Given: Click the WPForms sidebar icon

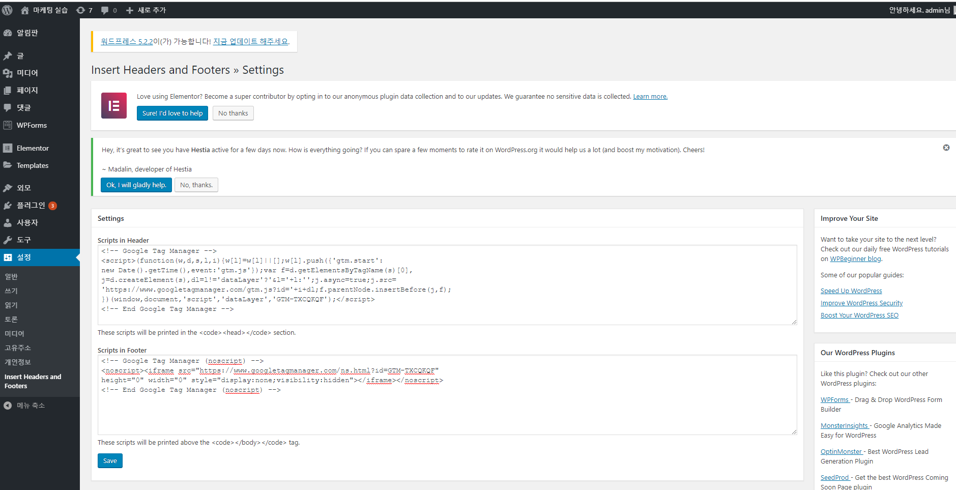Looking at the screenshot, I should pos(7,126).
